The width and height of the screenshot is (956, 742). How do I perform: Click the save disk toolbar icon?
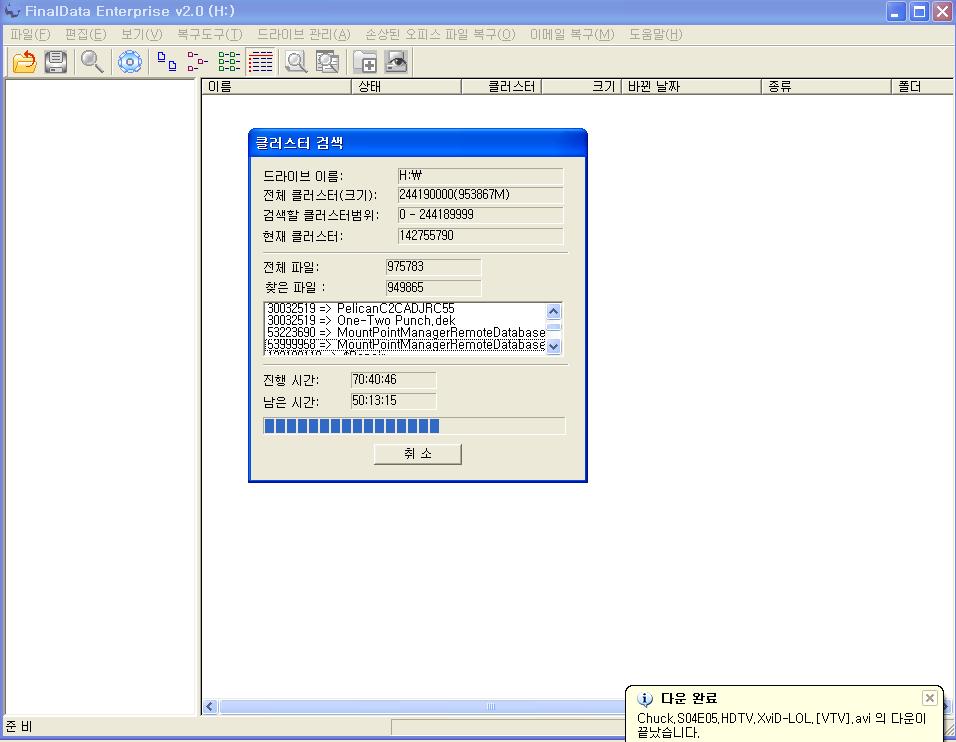(56, 62)
